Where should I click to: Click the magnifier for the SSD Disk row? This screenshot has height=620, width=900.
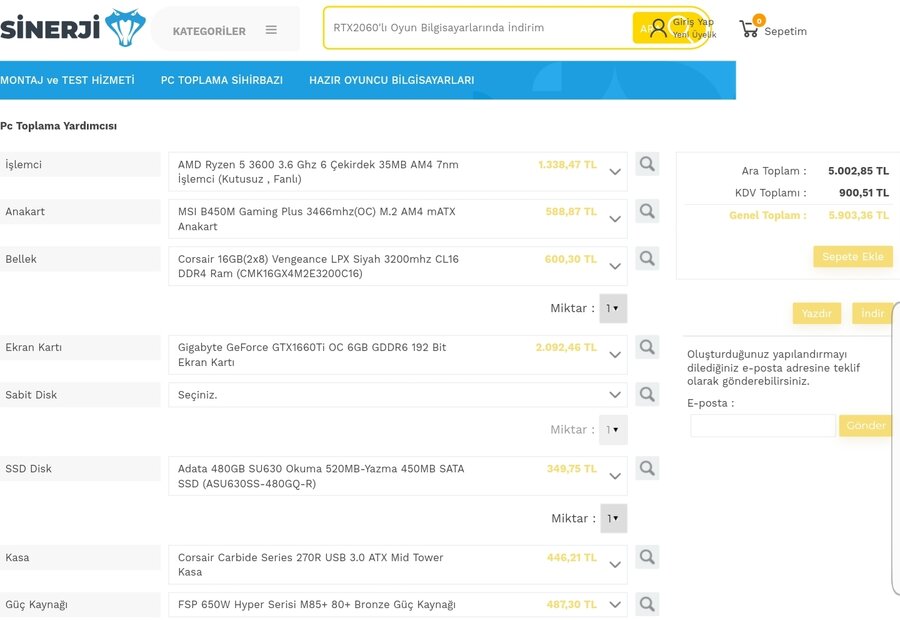tap(647, 468)
